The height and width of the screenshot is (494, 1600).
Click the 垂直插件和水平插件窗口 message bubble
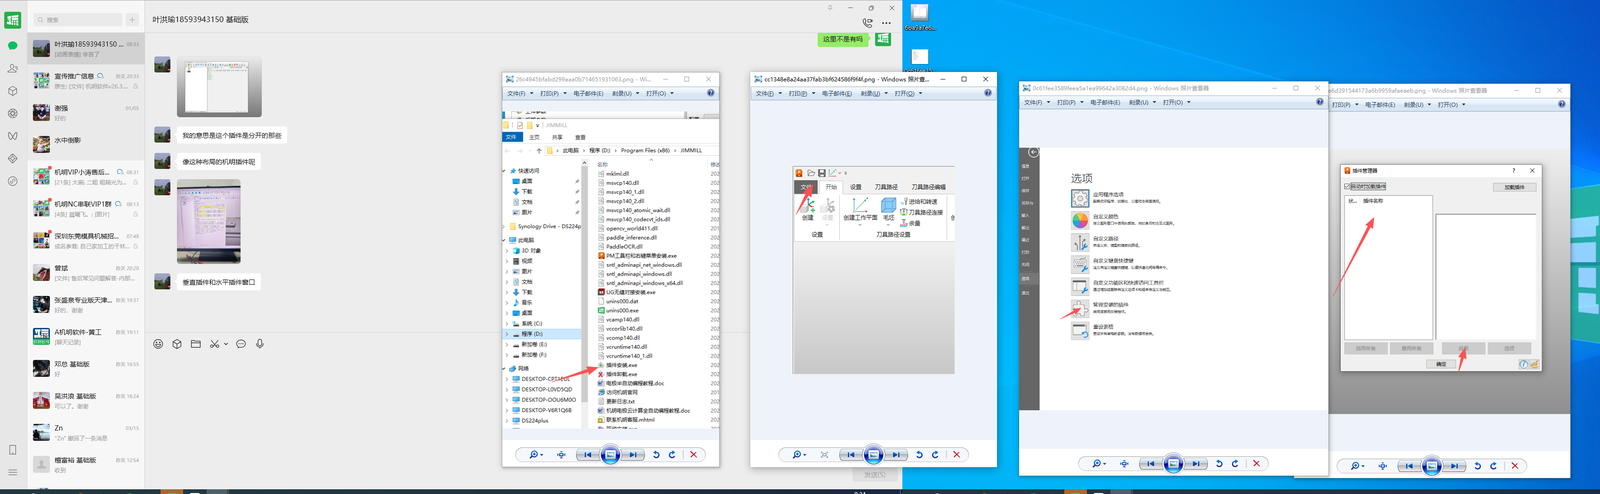(x=219, y=282)
